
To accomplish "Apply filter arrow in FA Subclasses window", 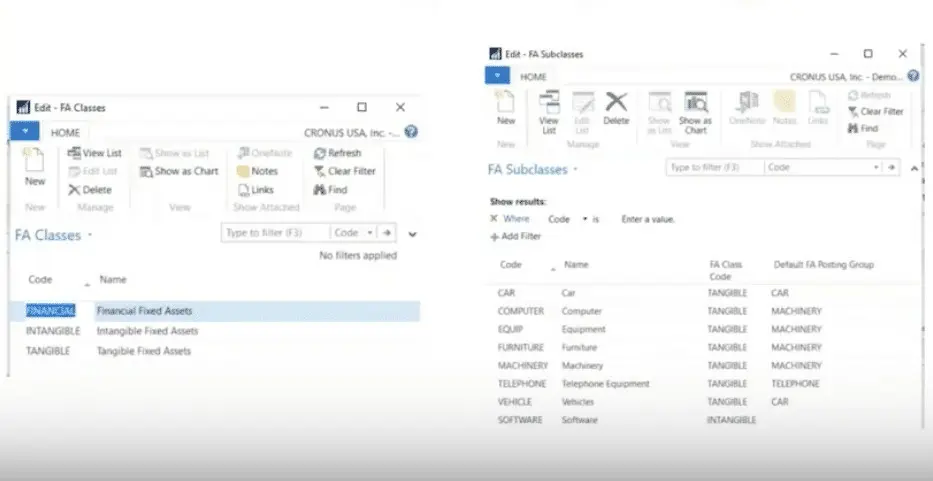I will (891, 167).
